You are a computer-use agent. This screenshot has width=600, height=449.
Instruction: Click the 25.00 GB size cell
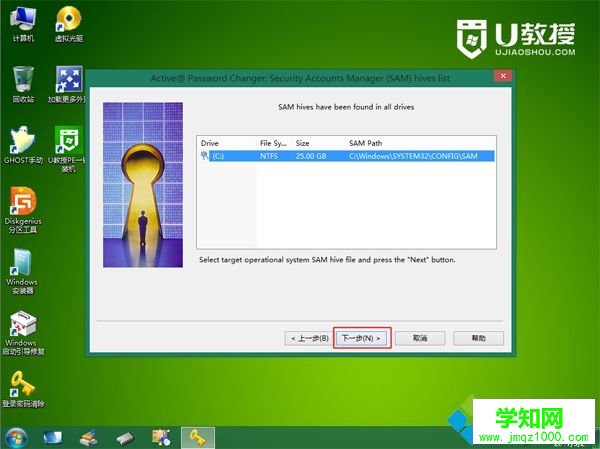(311, 156)
